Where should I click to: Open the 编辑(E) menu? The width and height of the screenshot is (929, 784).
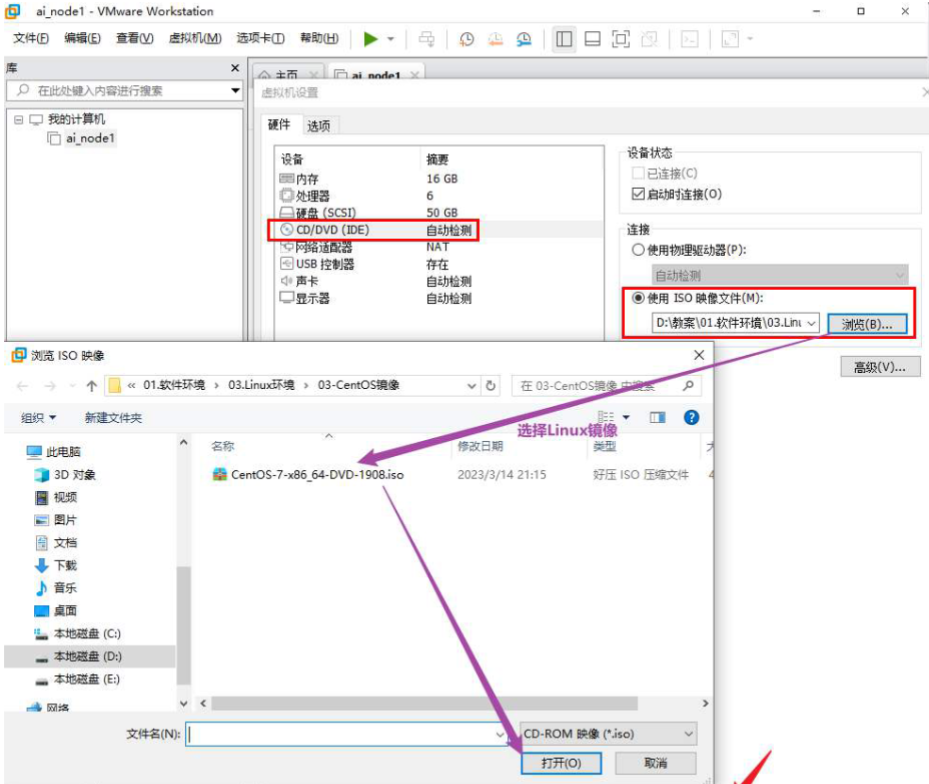click(x=82, y=39)
